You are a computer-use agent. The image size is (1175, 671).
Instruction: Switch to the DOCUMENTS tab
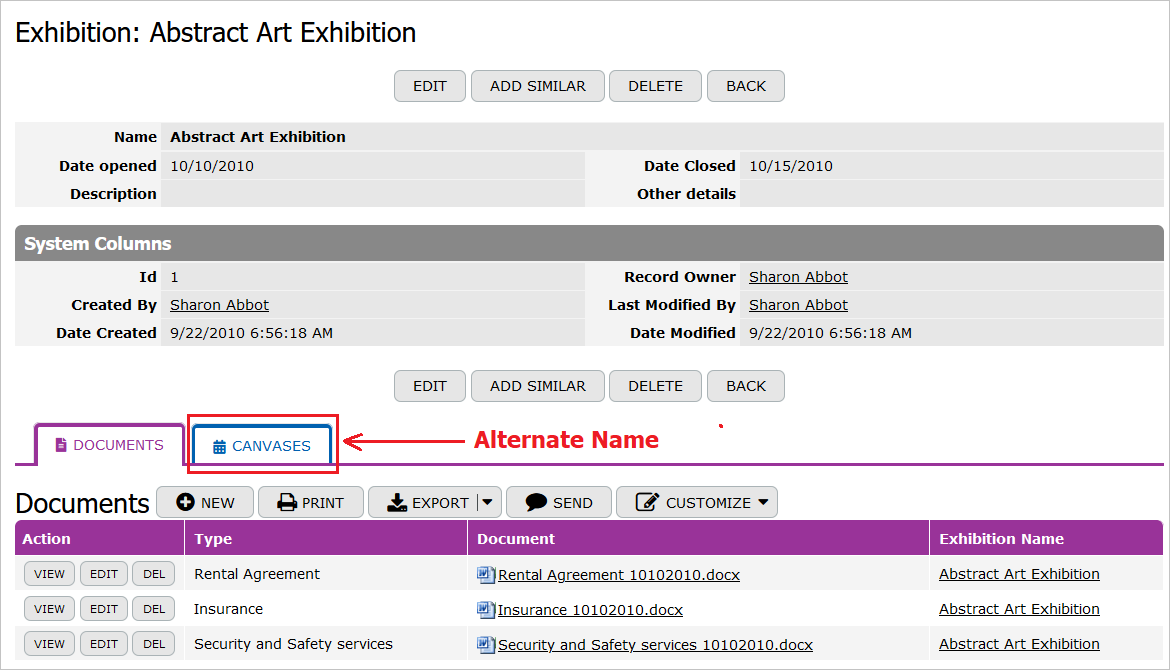click(x=109, y=445)
